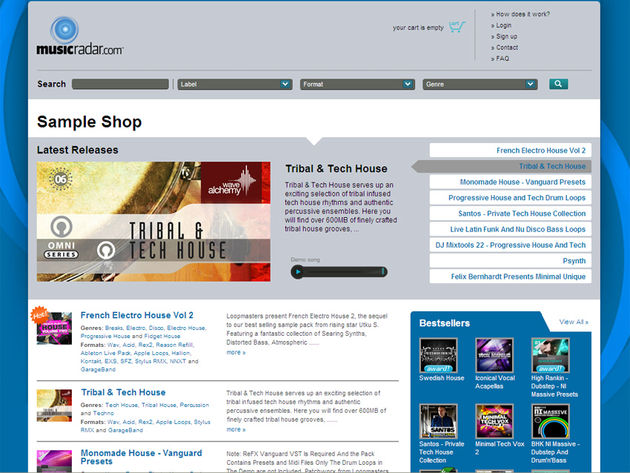Filter by Stylus RMX format under French Electro listing

151,361
